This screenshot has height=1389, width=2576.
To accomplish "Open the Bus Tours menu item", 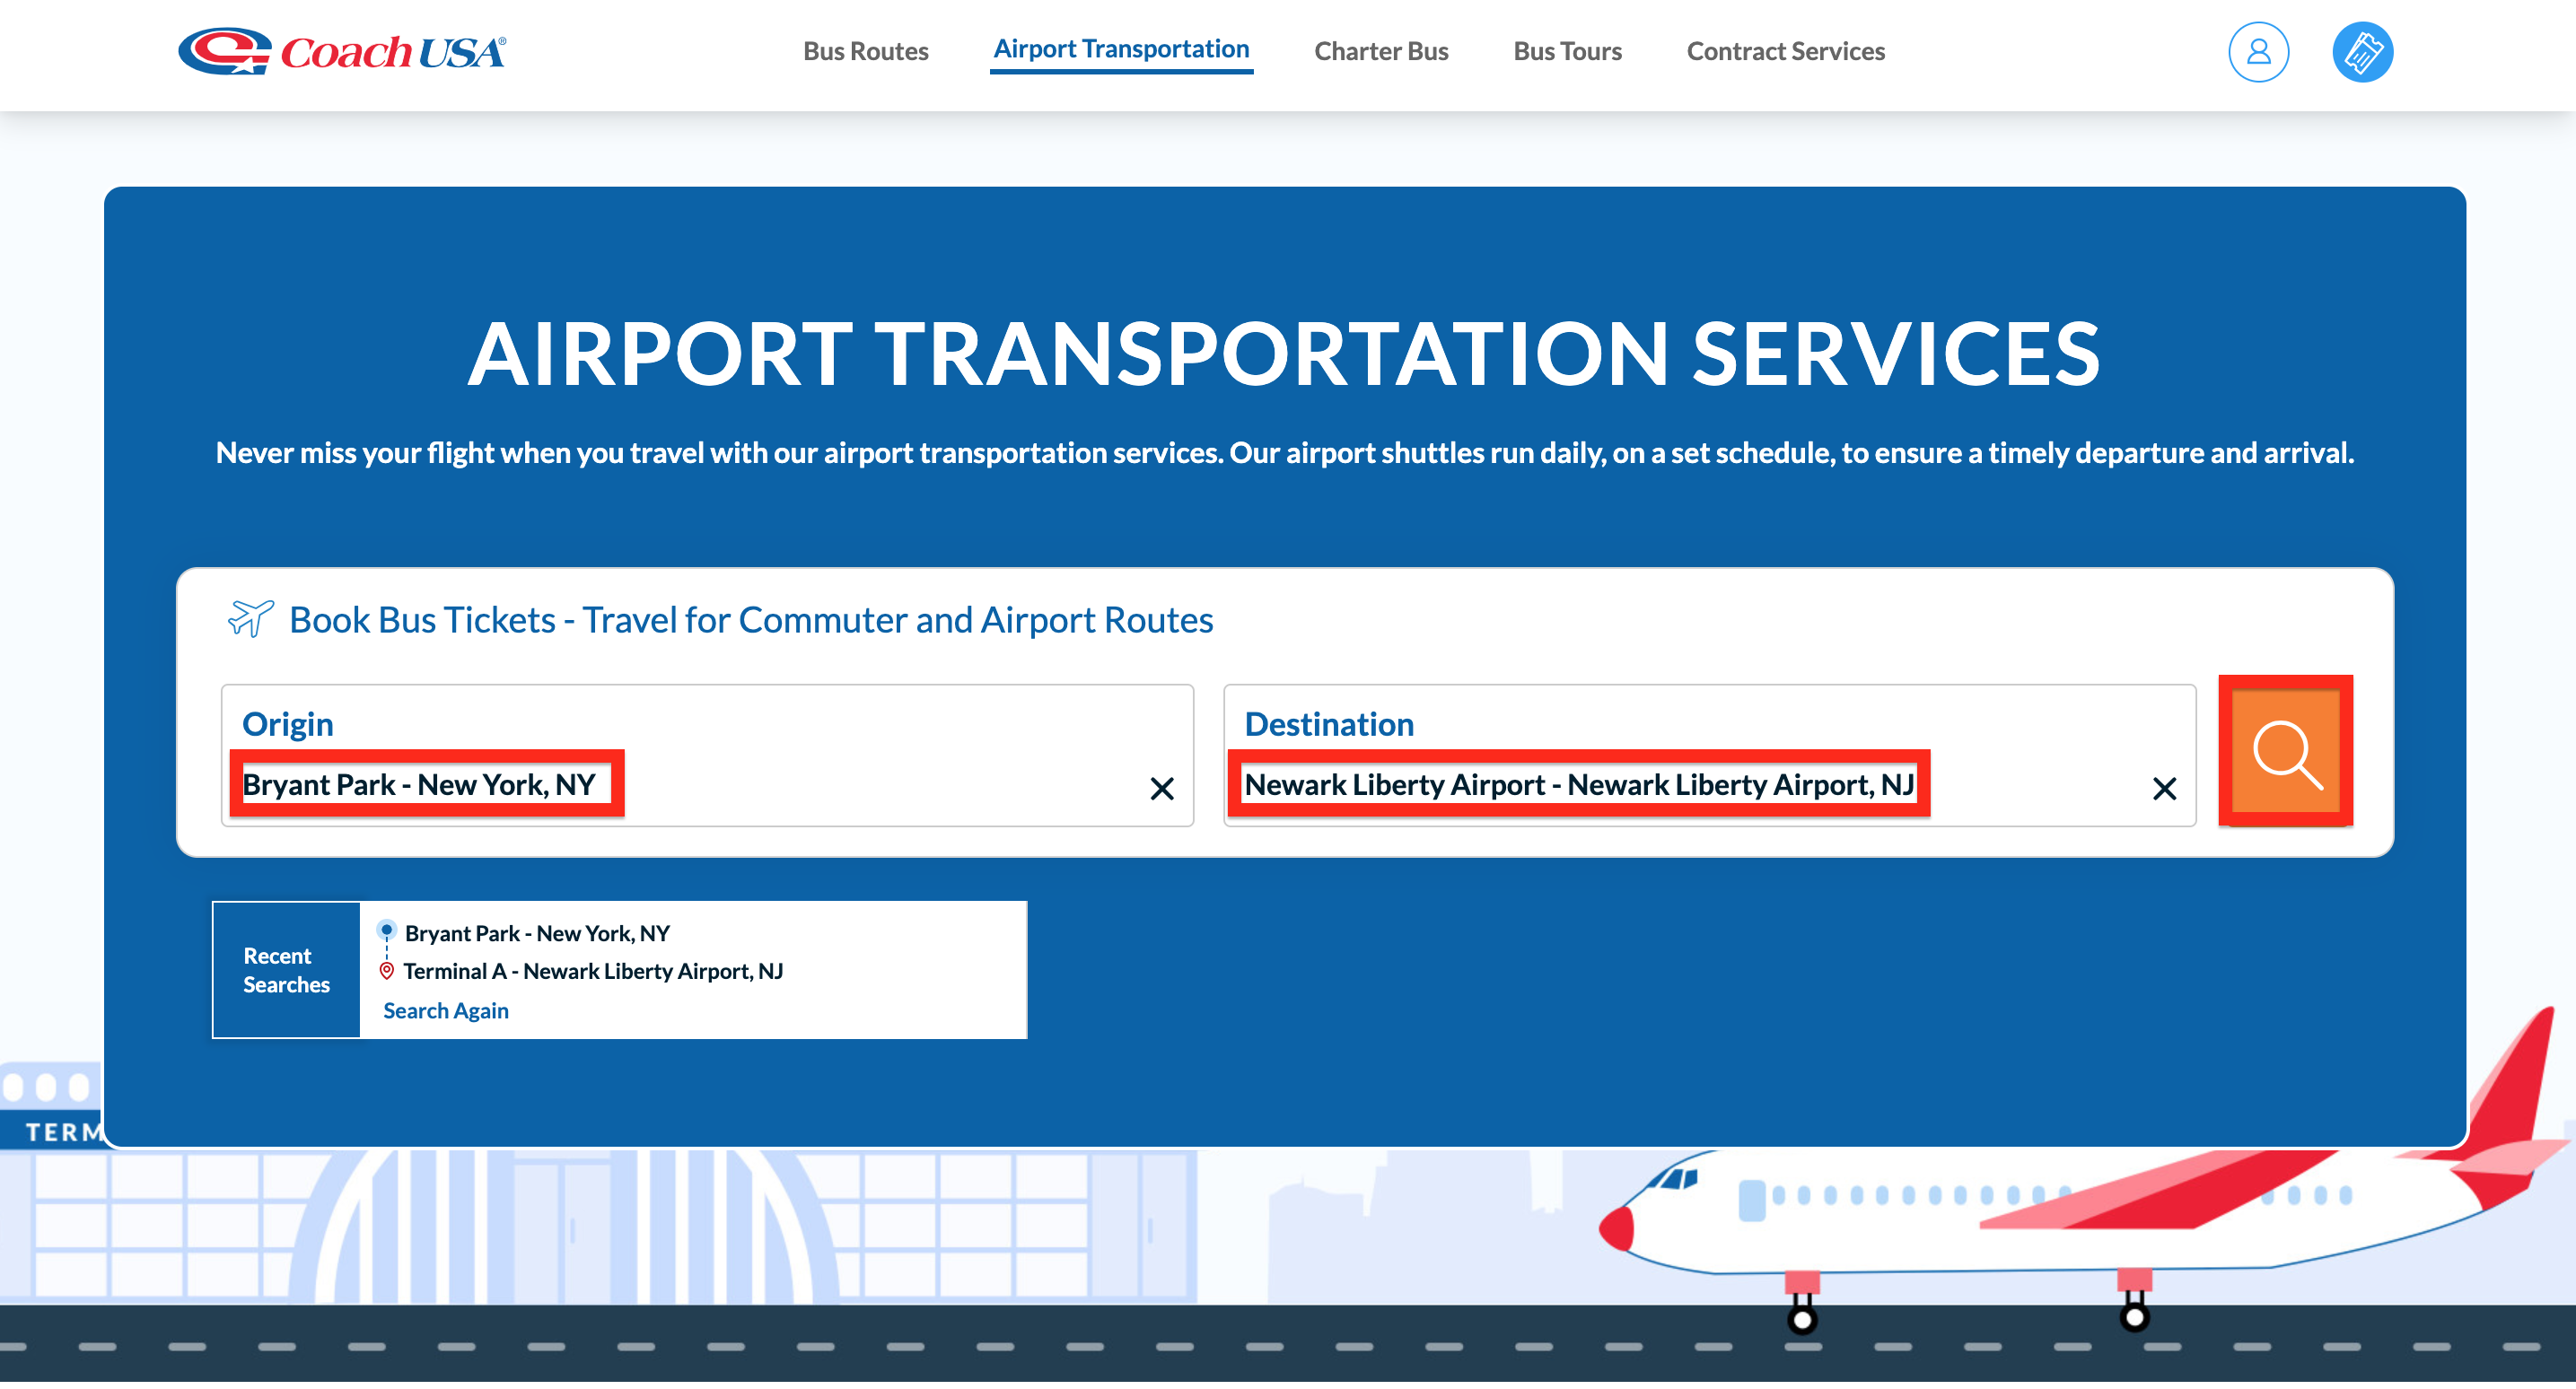I will 1566,51.
